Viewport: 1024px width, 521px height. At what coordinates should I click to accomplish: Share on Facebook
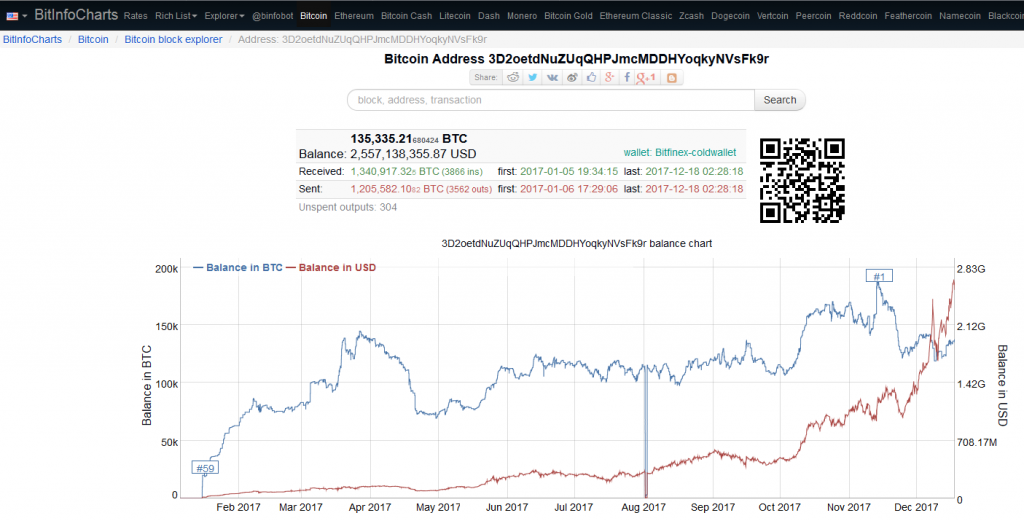pos(627,77)
